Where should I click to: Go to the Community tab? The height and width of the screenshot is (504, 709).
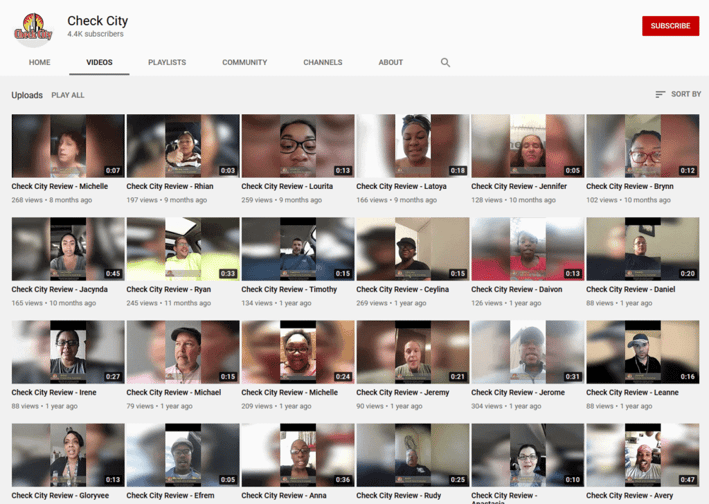[x=245, y=62]
